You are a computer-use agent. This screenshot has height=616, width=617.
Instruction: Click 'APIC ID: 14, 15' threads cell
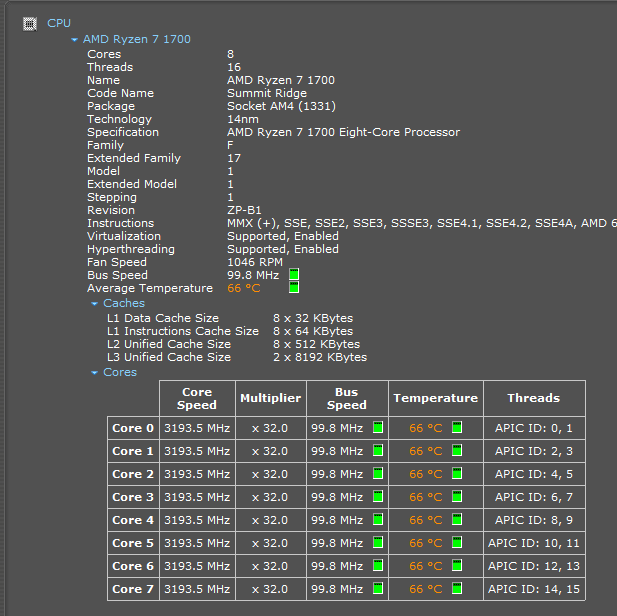click(x=534, y=589)
